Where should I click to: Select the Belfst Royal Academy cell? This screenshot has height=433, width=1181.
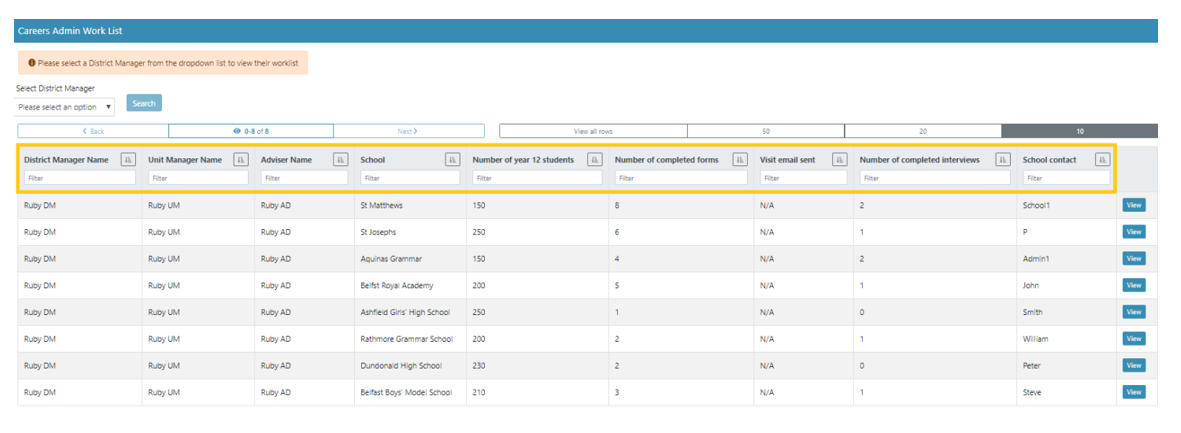coord(410,285)
